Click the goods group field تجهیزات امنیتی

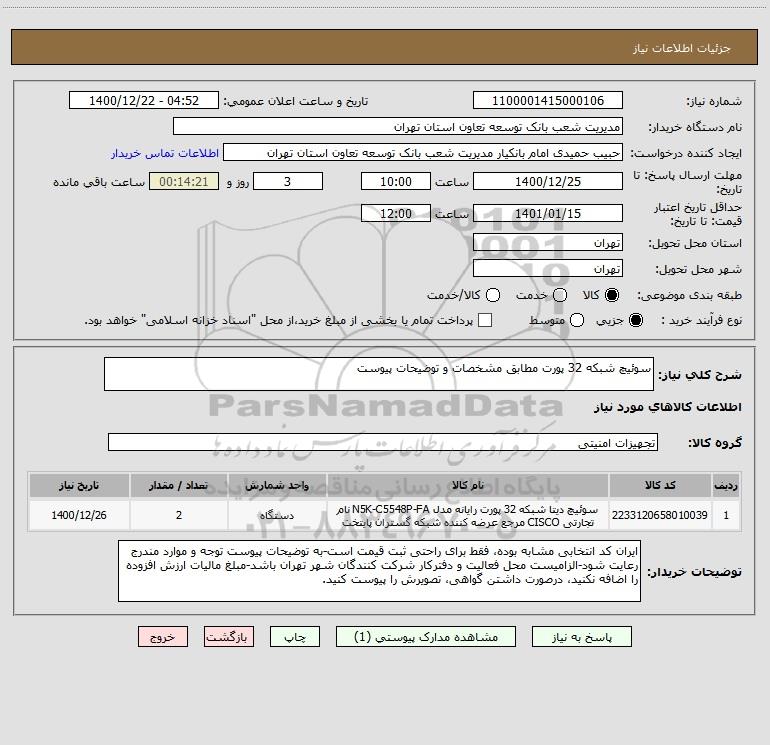coord(383,442)
